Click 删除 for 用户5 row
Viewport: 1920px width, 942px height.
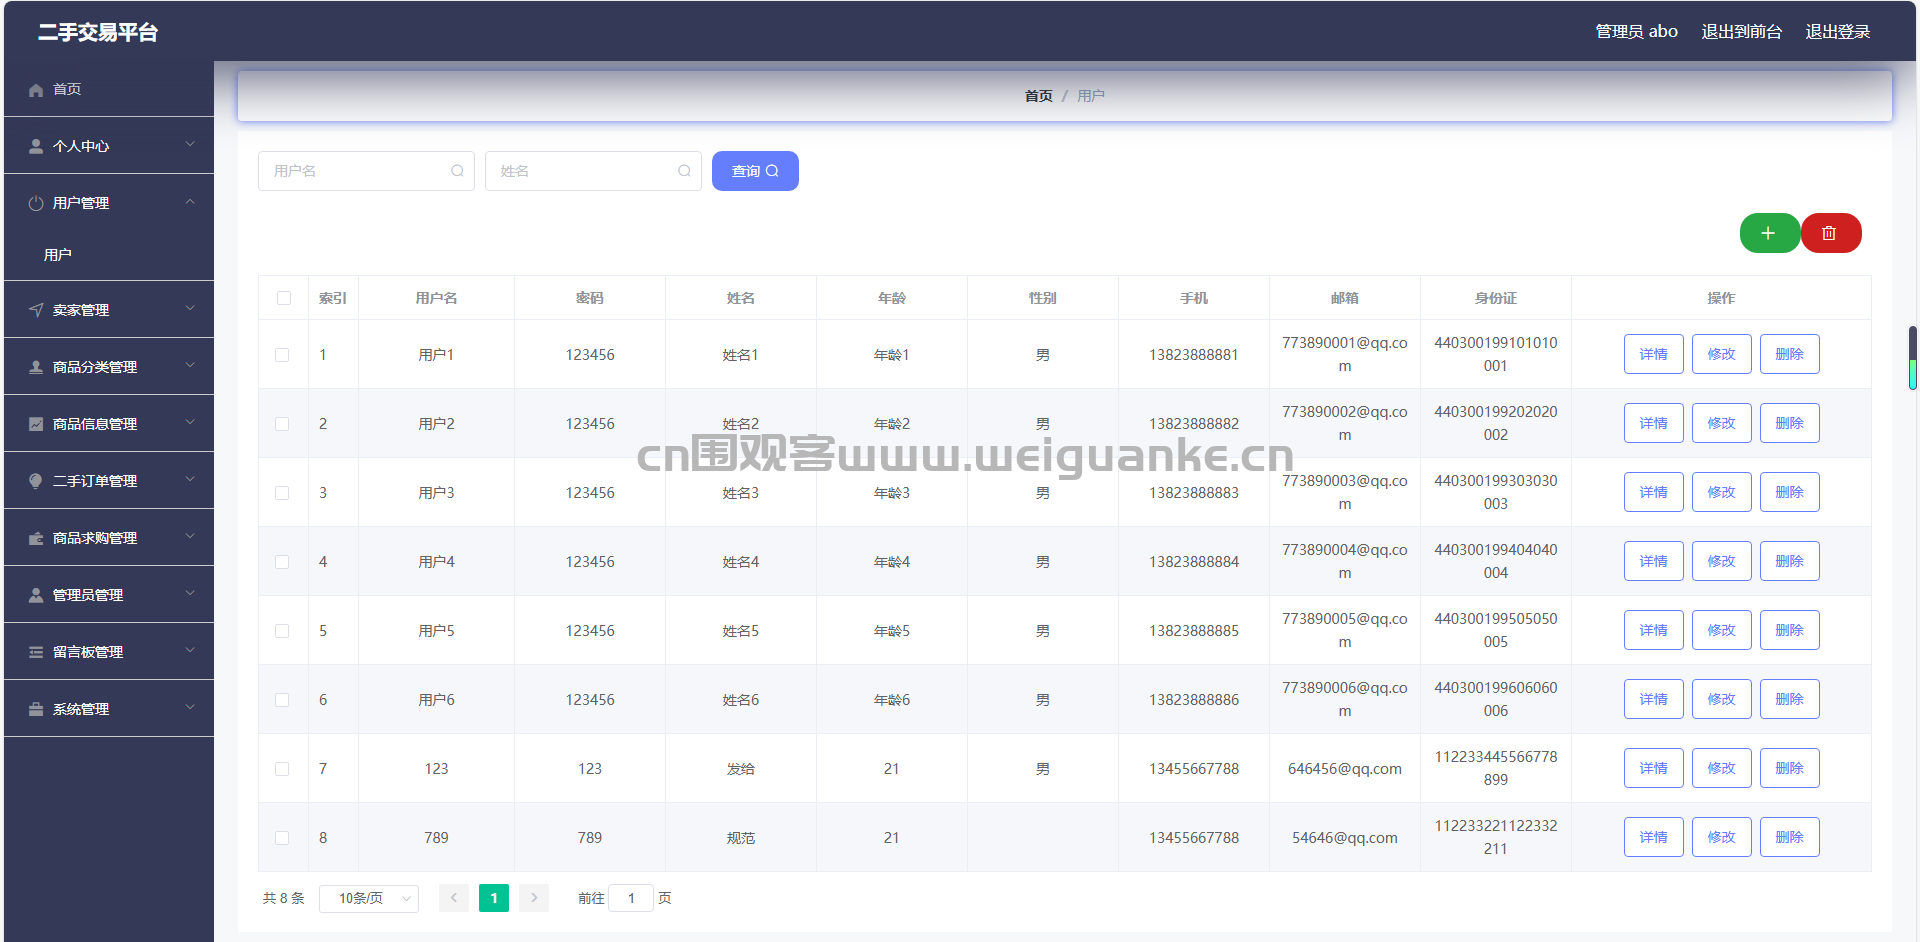(x=1790, y=630)
